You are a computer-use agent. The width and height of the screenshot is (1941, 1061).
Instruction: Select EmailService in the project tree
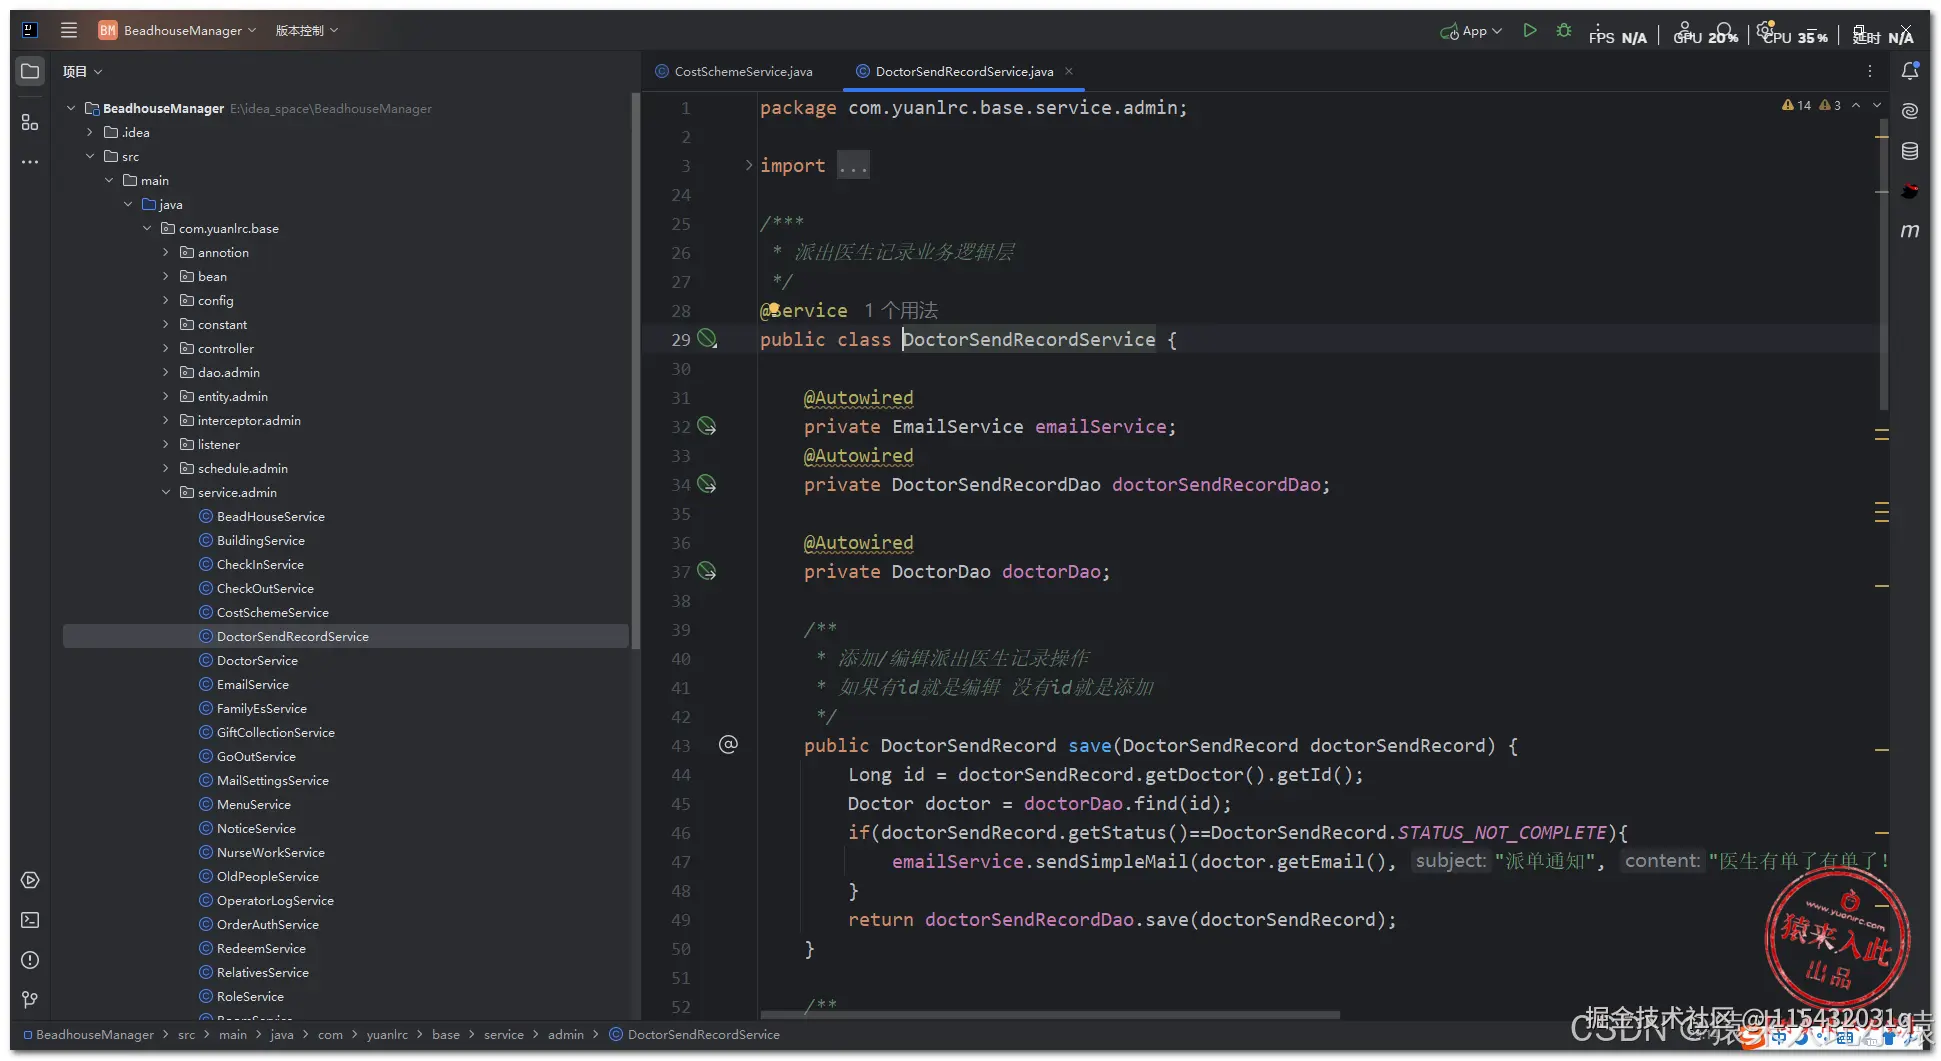pyautogui.click(x=253, y=684)
